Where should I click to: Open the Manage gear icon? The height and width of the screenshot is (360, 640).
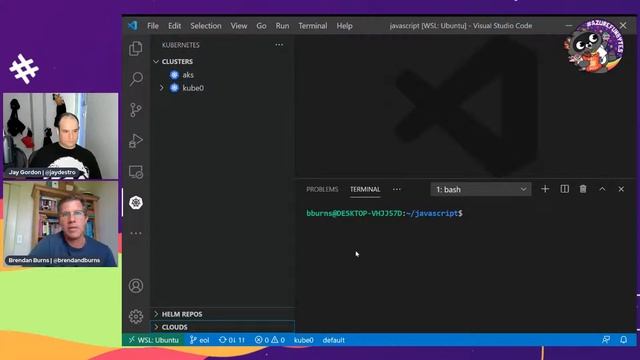pyautogui.click(x=136, y=316)
